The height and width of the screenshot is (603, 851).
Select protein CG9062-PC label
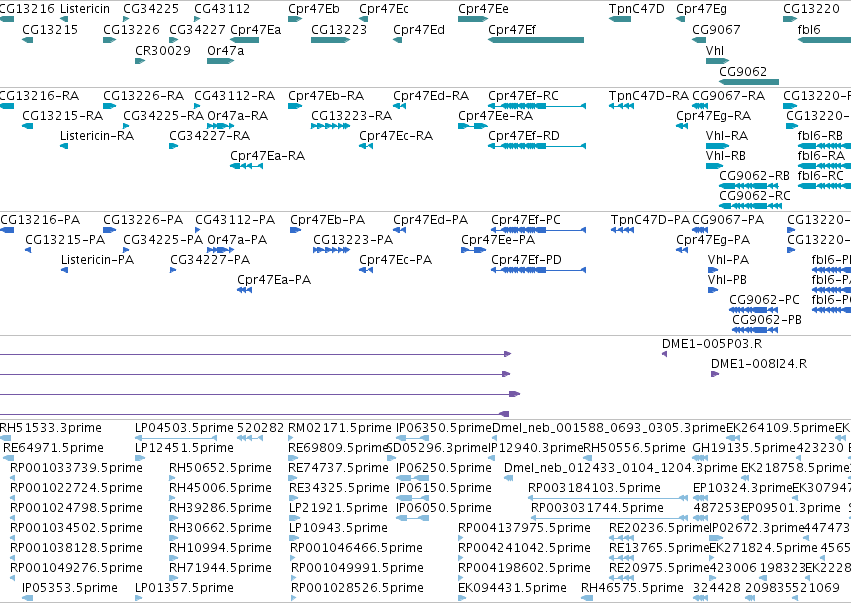point(764,300)
